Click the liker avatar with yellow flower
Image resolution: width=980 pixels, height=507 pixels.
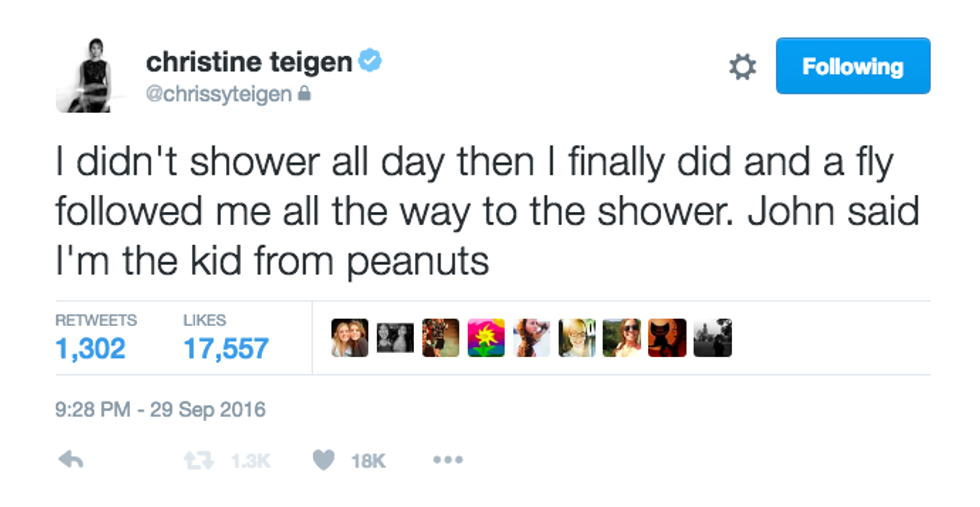pos(486,338)
